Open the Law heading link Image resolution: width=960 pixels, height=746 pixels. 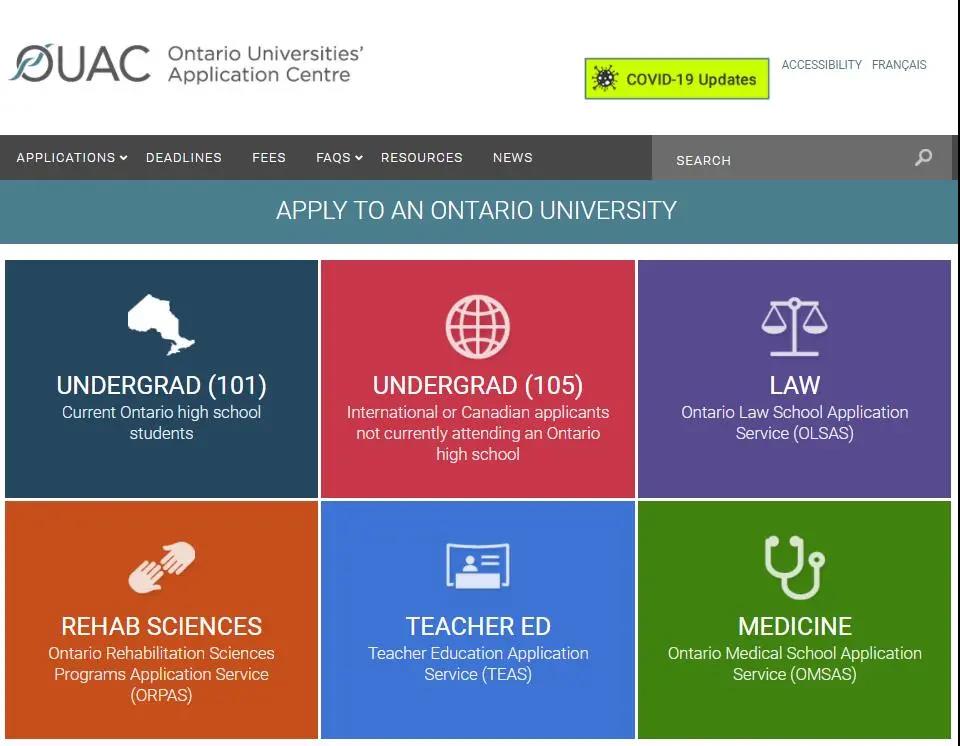(795, 385)
